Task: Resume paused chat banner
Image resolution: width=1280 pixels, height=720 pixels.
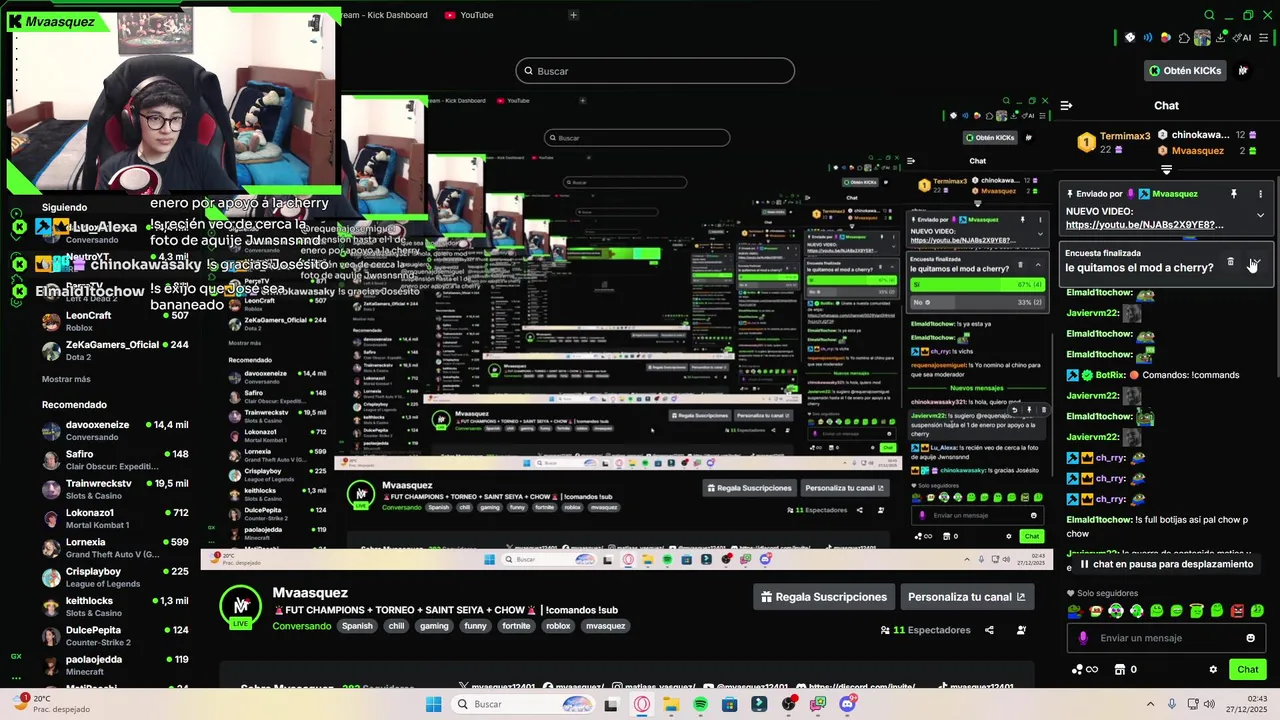Action: click(x=1166, y=564)
